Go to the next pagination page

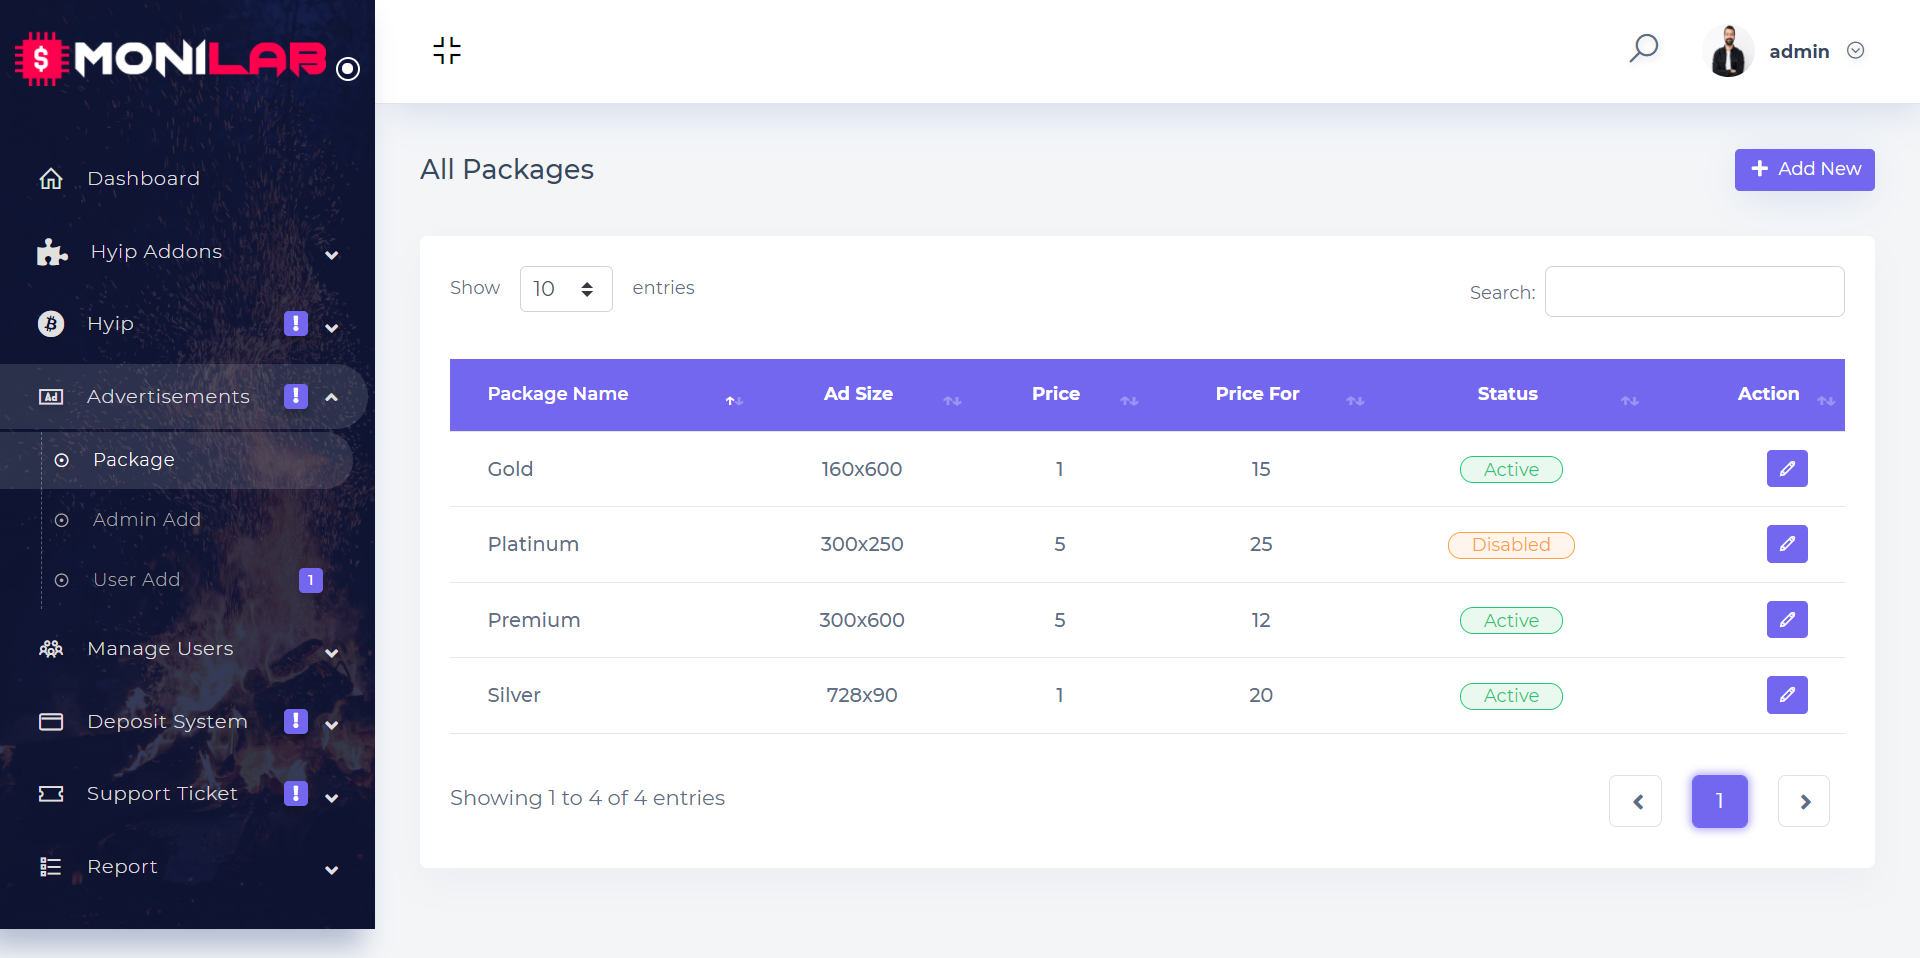[x=1804, y=801]
